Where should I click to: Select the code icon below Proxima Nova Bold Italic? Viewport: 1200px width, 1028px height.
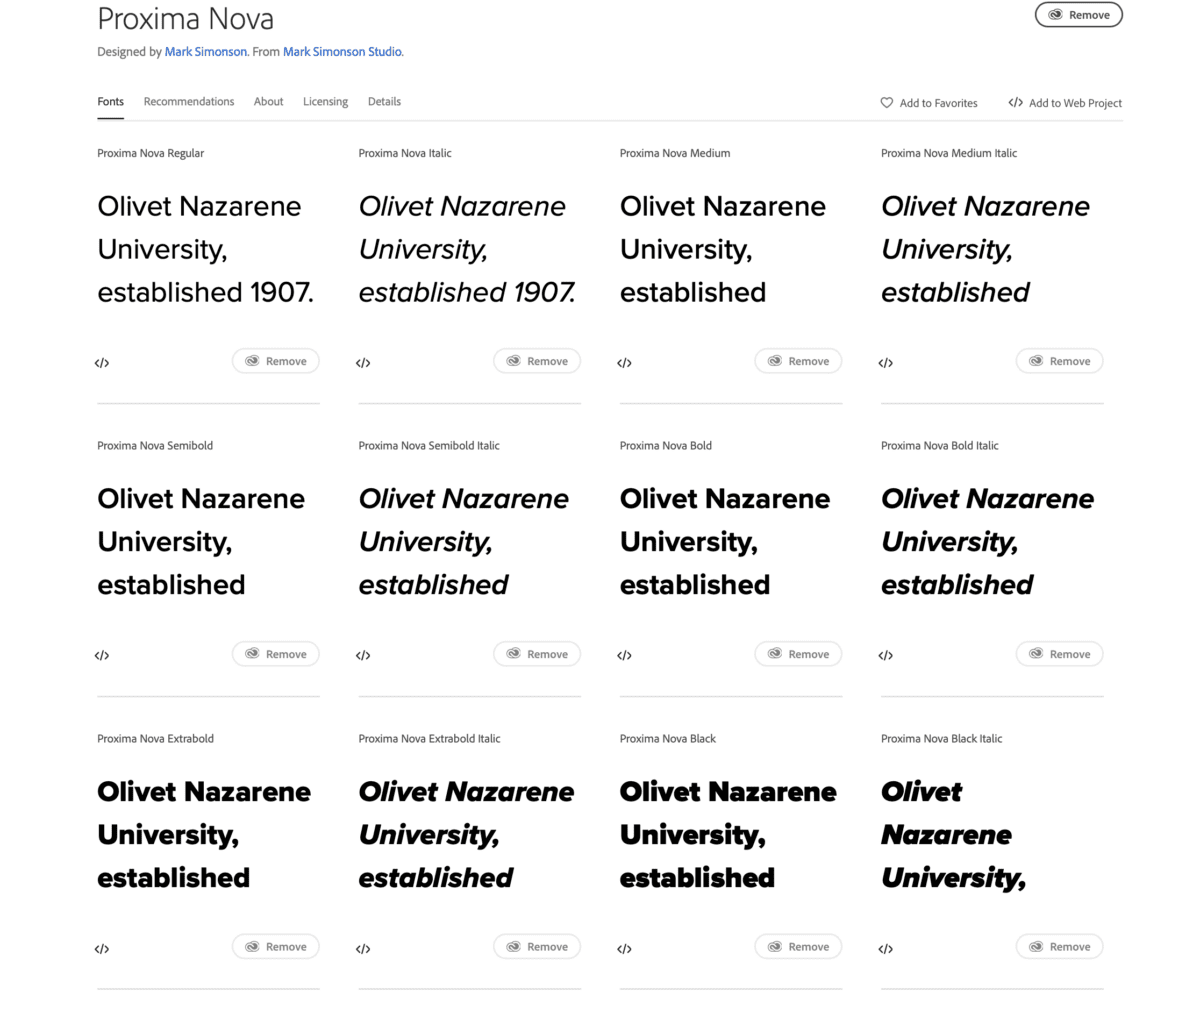(x=885, y=655)
